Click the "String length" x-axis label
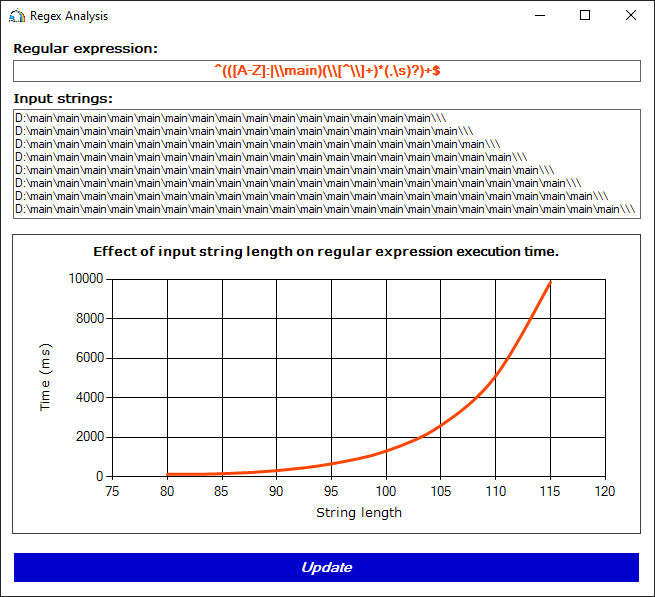The width and height of the screenshot is (655, 597). (359, 512)
